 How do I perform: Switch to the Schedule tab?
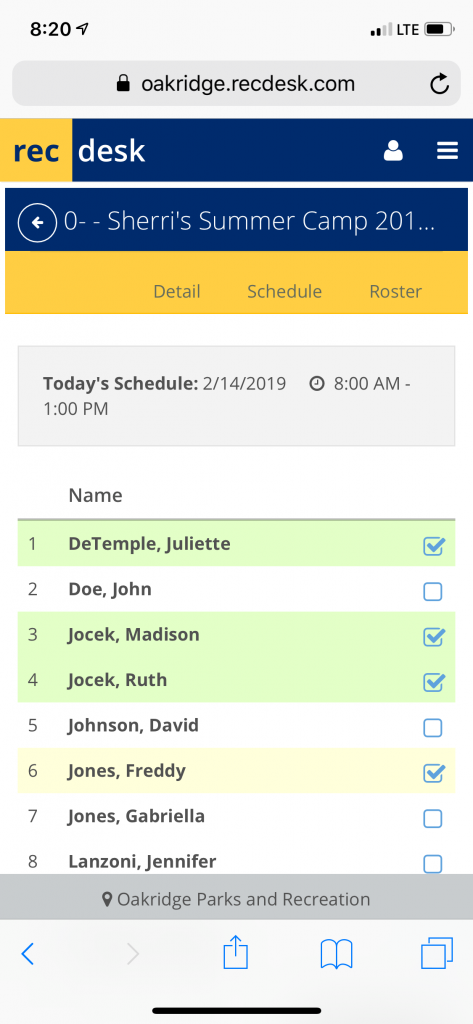point(284,291)
